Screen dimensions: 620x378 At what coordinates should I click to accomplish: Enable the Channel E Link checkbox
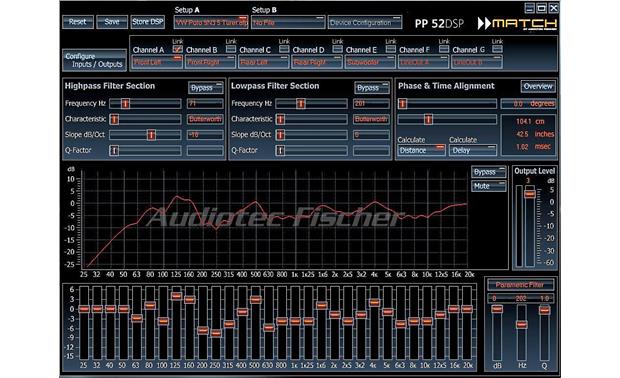pos(391,49)
